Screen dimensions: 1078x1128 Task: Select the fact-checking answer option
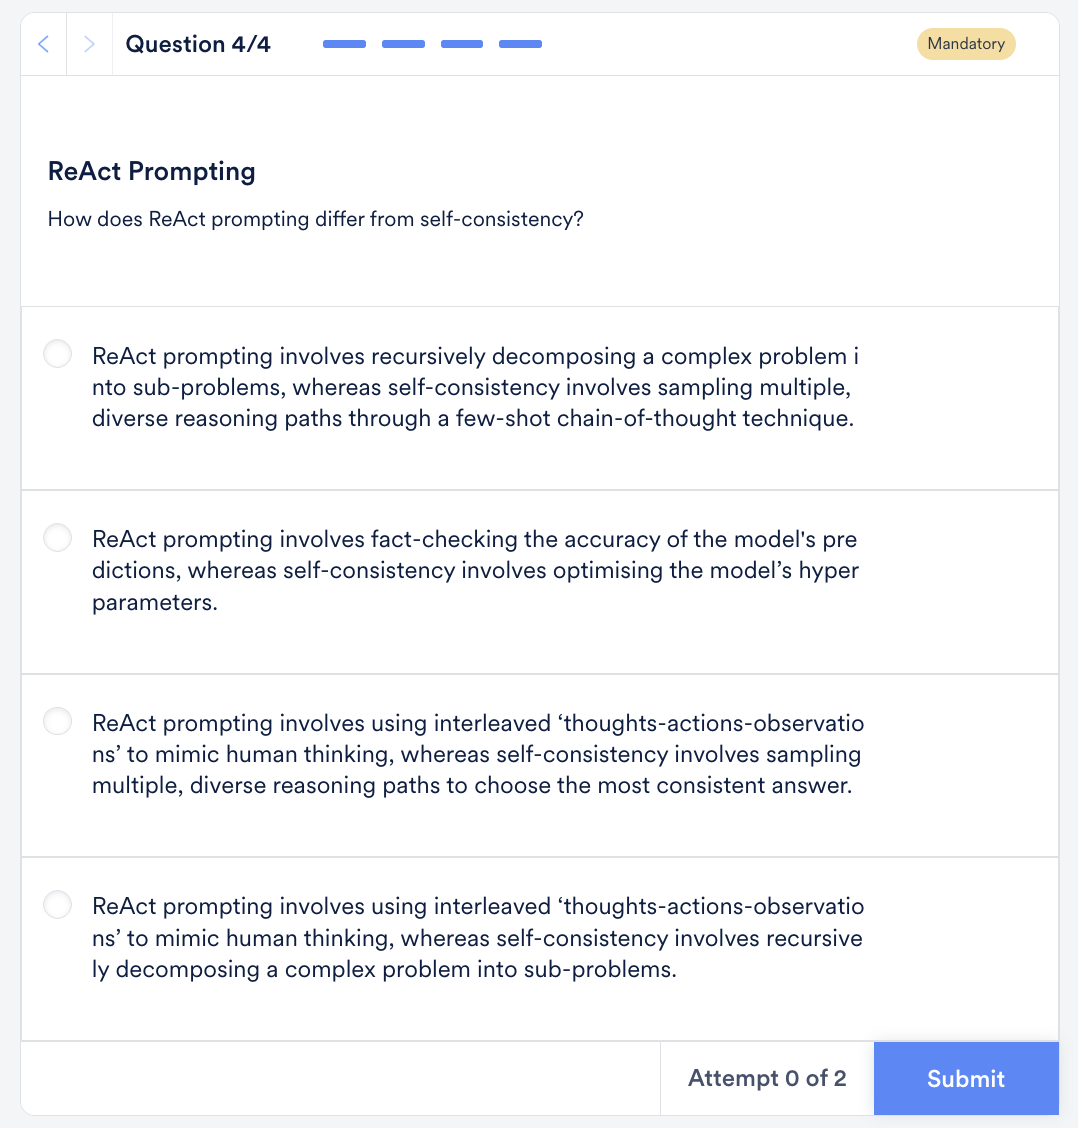(57, 537)
